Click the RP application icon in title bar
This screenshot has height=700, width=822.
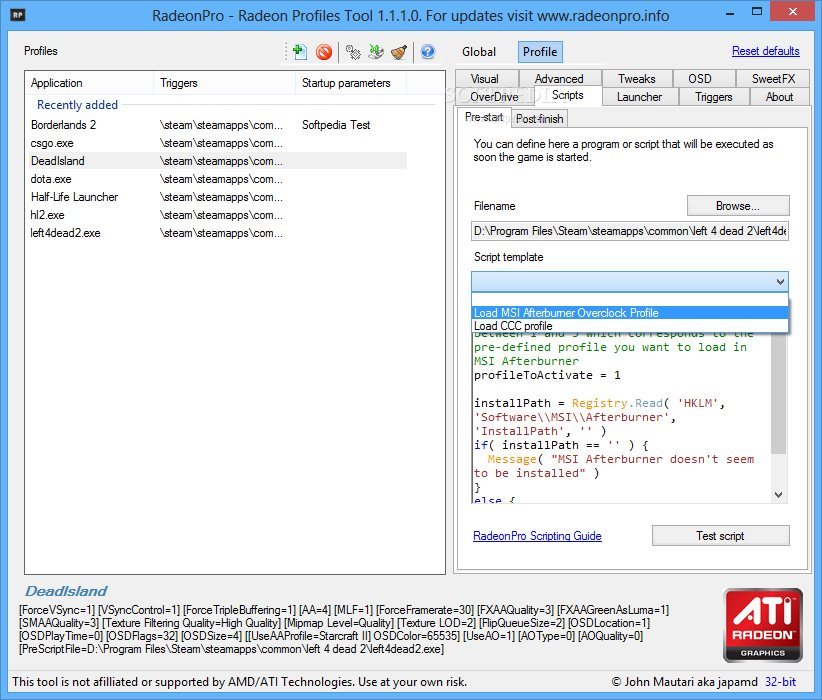[18, 15]
